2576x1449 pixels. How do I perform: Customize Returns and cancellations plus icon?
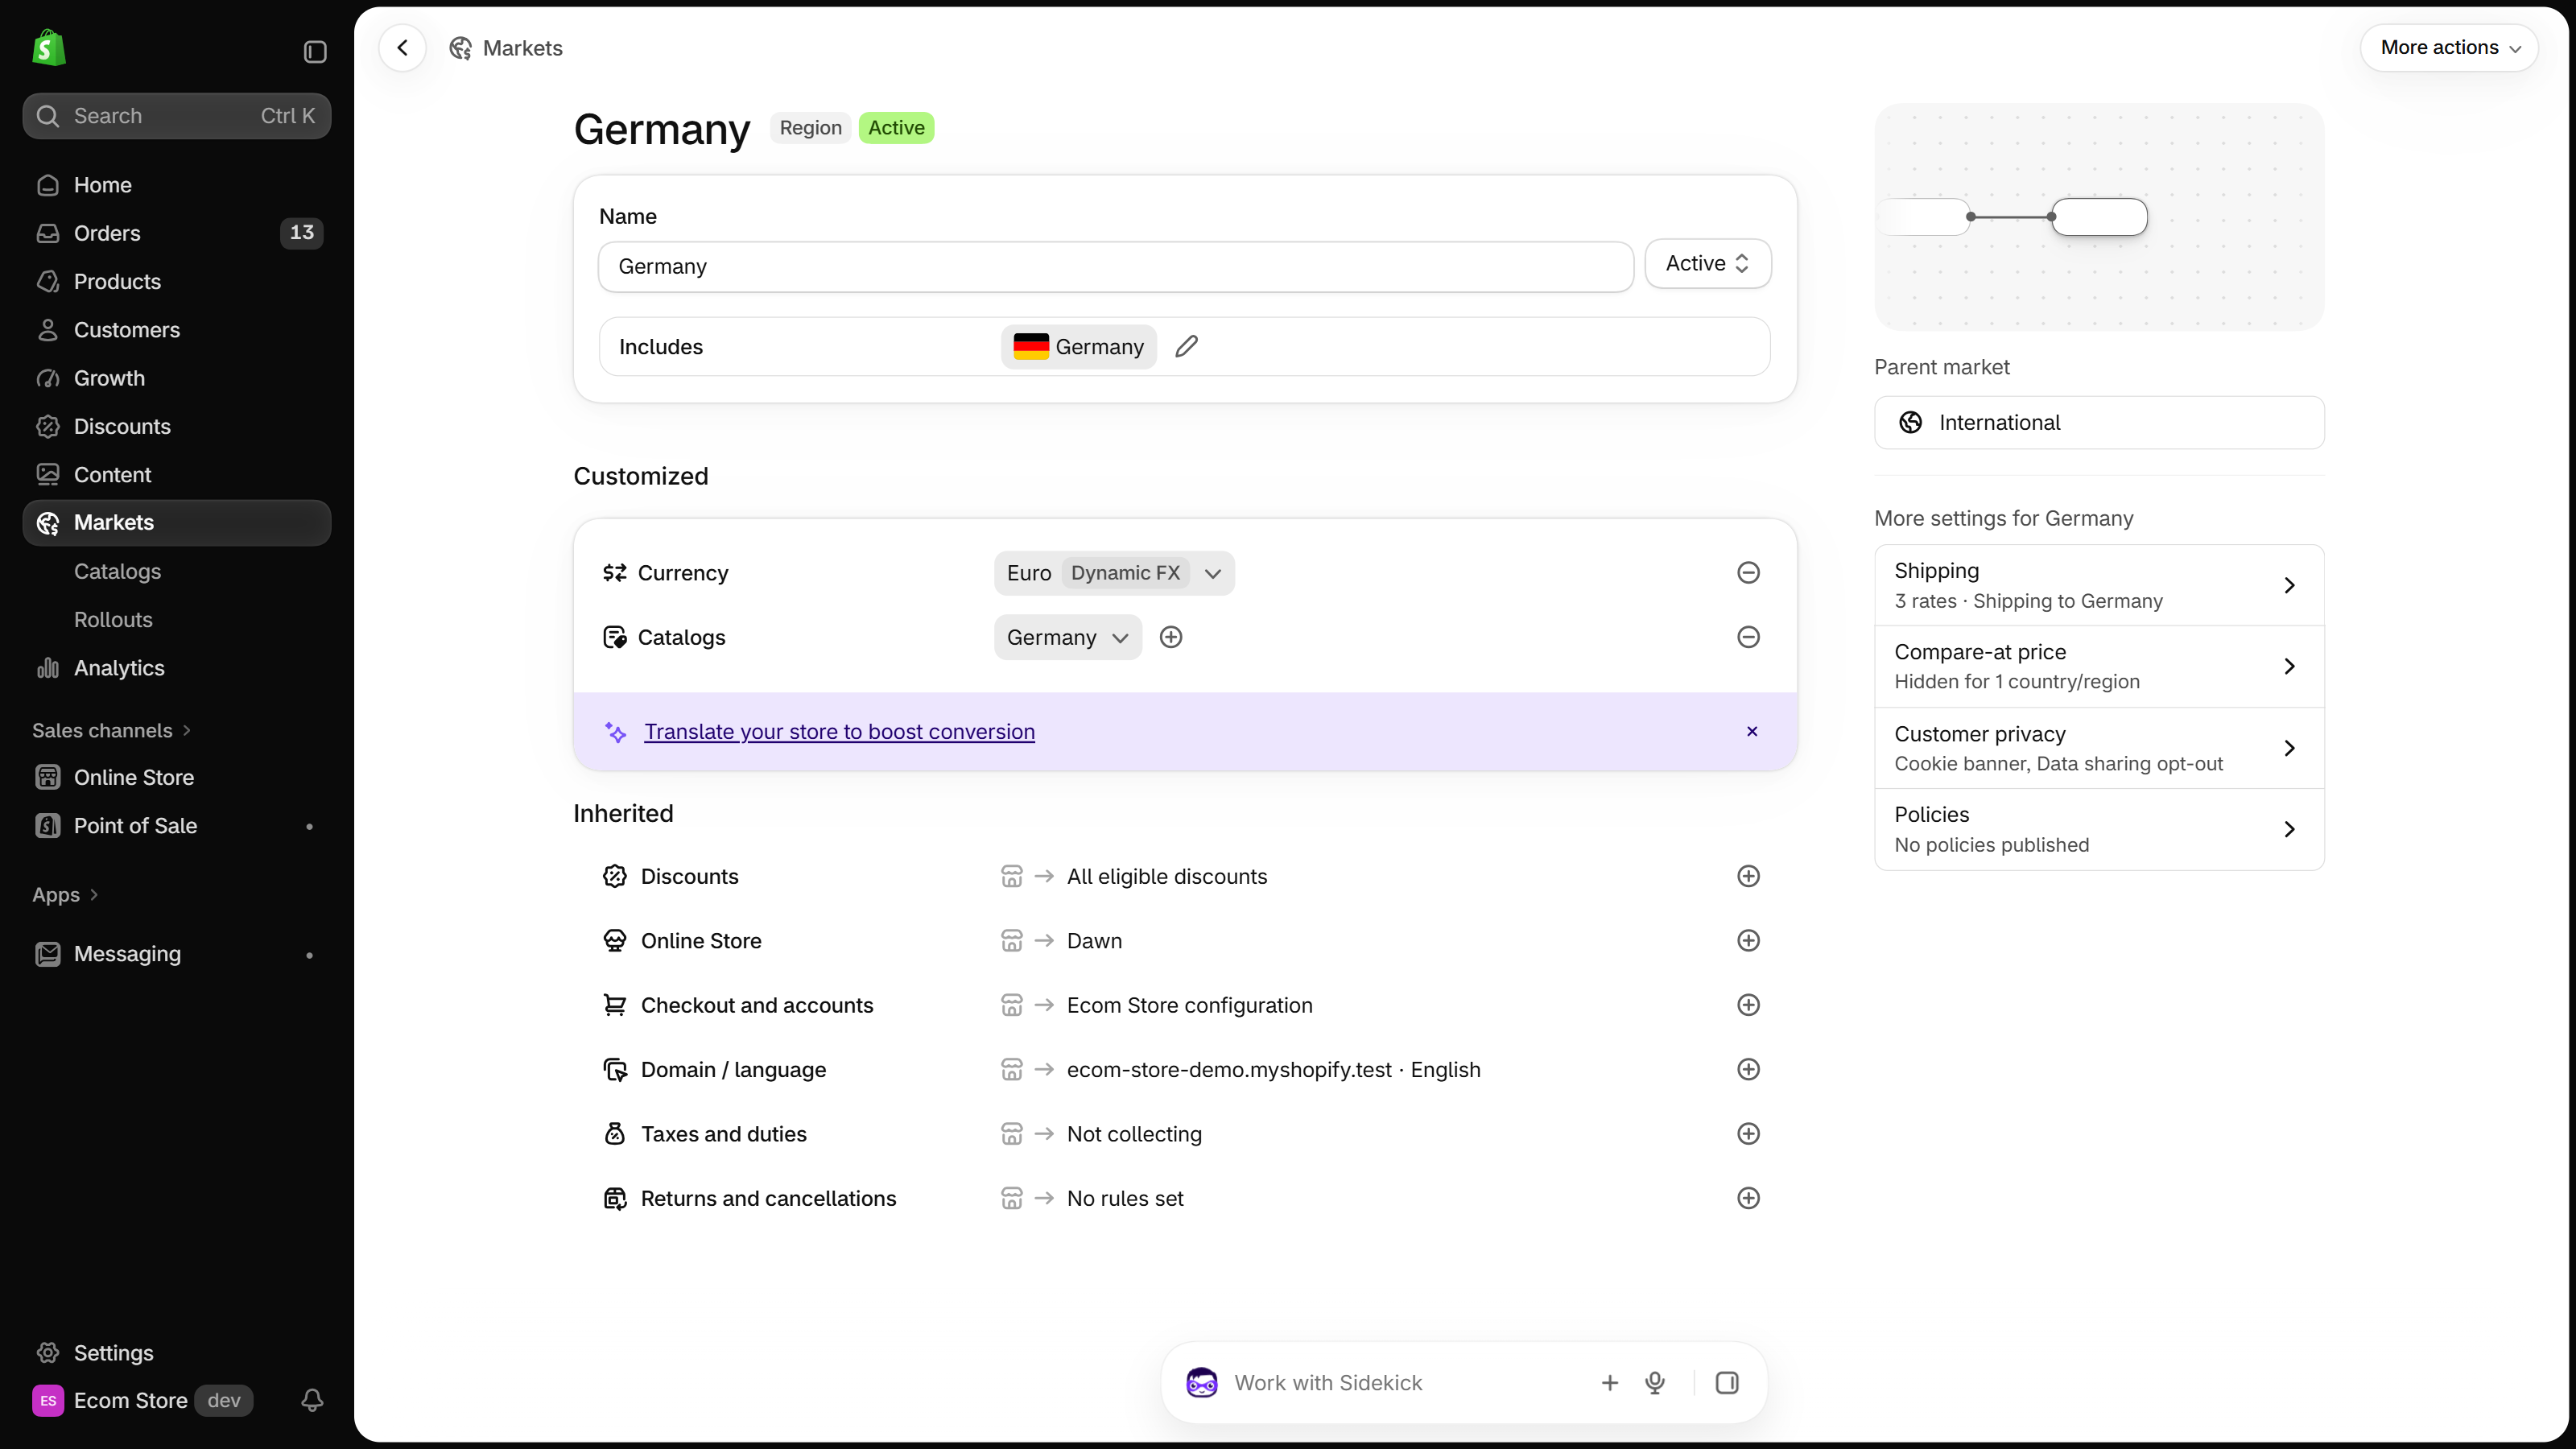click(x=1748, y=1198)
